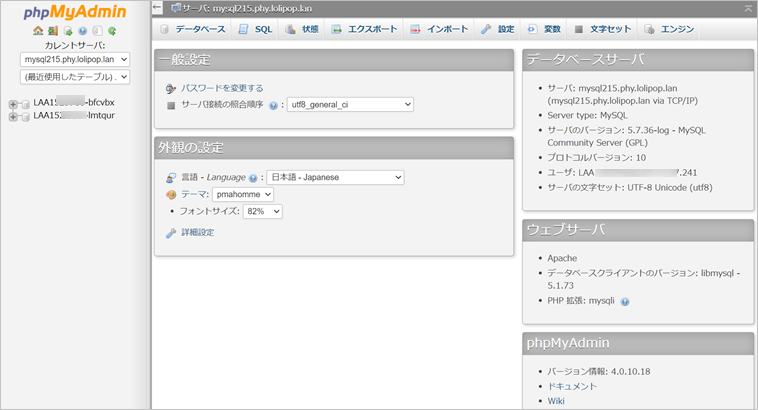Click the blue help icon under the logo
The image size is (758, 410).
tap(82, 31)
